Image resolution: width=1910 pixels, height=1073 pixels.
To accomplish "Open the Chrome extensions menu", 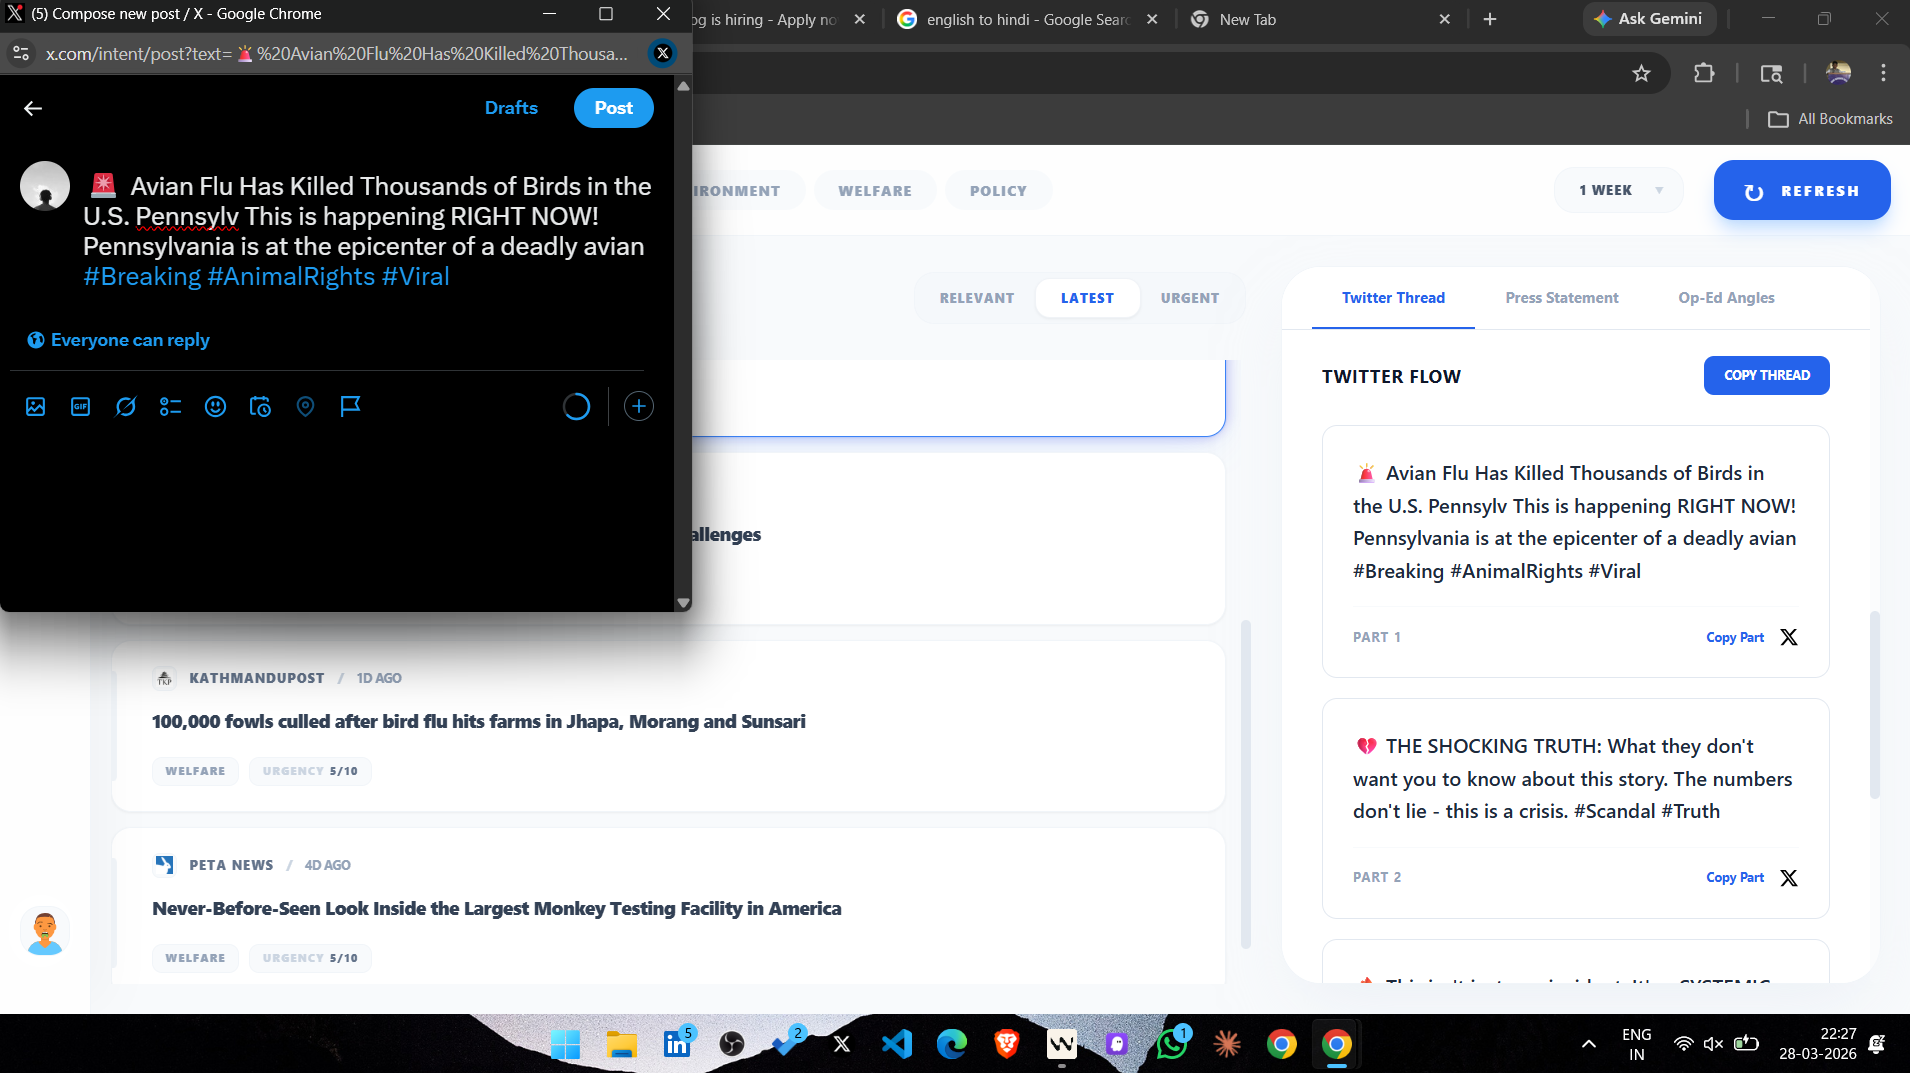I will tap(1704, 73).
